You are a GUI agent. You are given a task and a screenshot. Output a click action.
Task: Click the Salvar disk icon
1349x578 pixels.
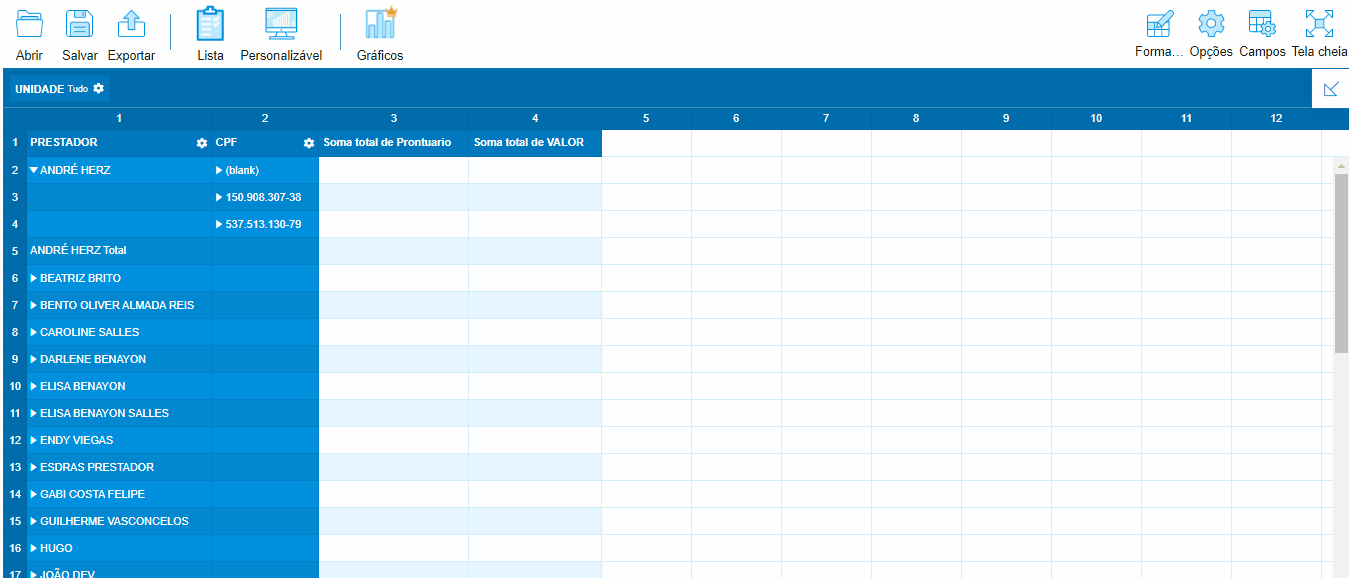tap(79, 25)
